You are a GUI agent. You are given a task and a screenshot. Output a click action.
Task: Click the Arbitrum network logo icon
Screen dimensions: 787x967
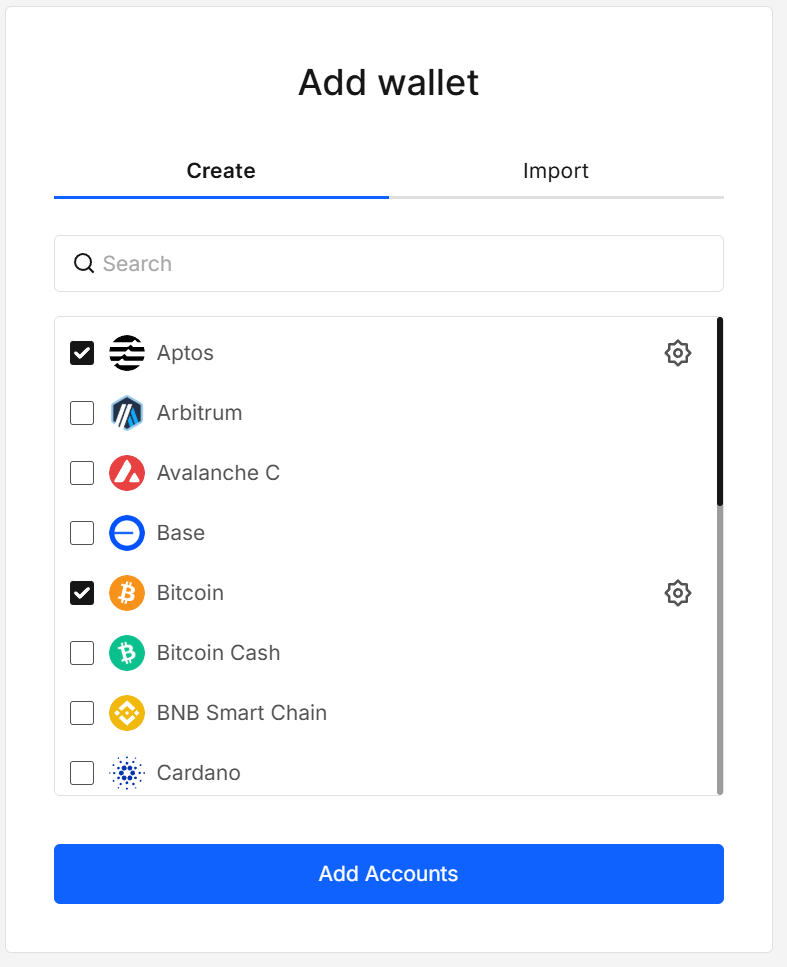point(126,413)
